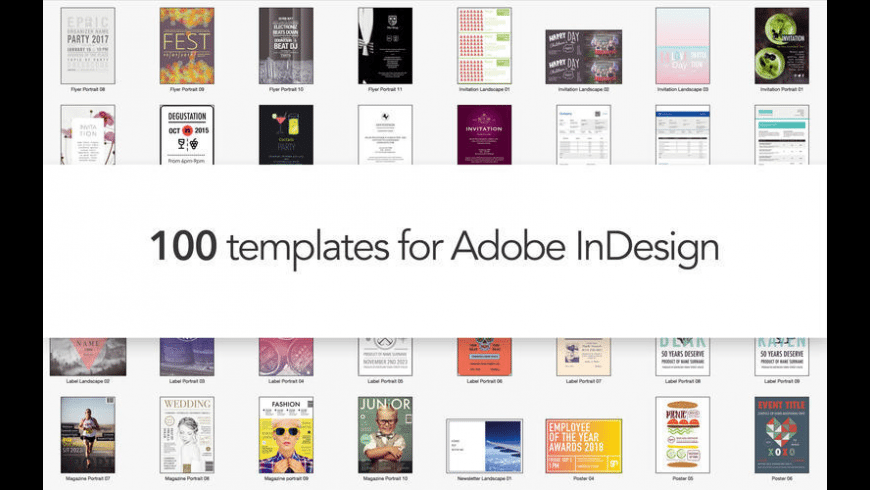Click the '100 templates for Adobe InDesign' headline
The width and height of the screenshot is (870, 490).
point(434,247)
